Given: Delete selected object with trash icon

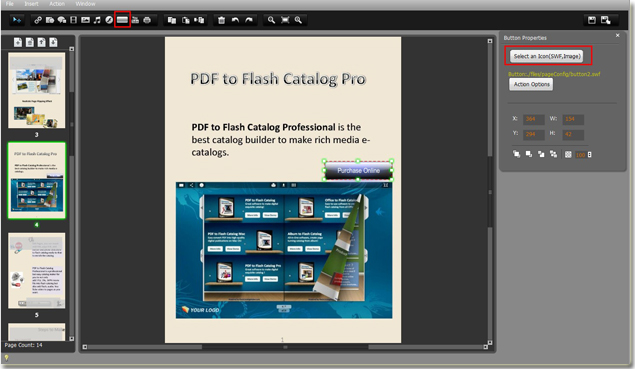Looking at the screenshot, I should click(222, 20).
